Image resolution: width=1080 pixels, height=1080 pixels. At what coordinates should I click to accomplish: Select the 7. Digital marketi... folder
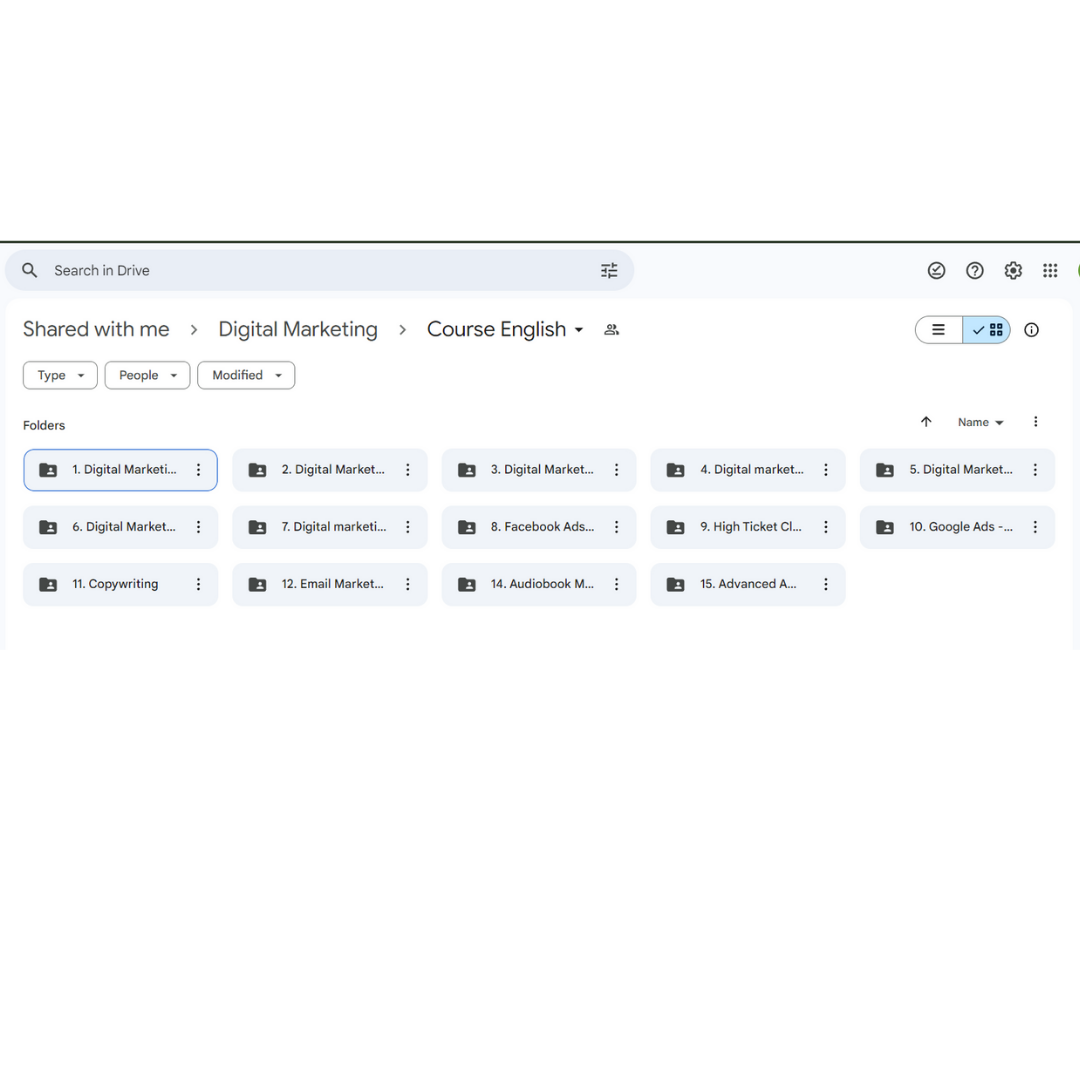coord(330,527)
